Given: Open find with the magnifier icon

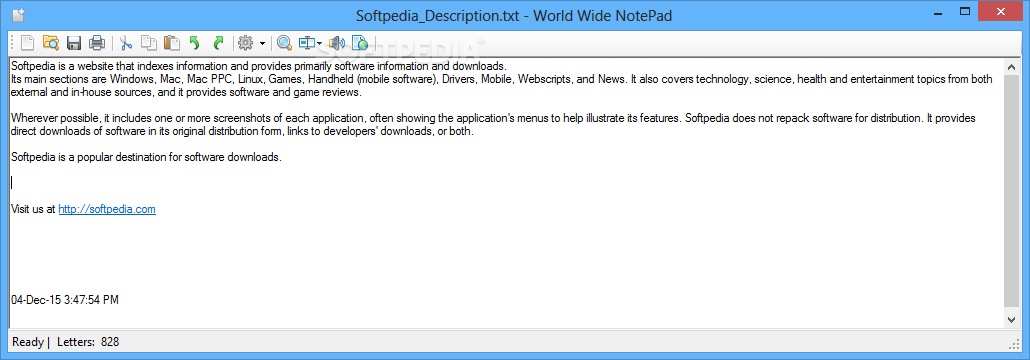Looking at the screenshot, I should point(284,43).
